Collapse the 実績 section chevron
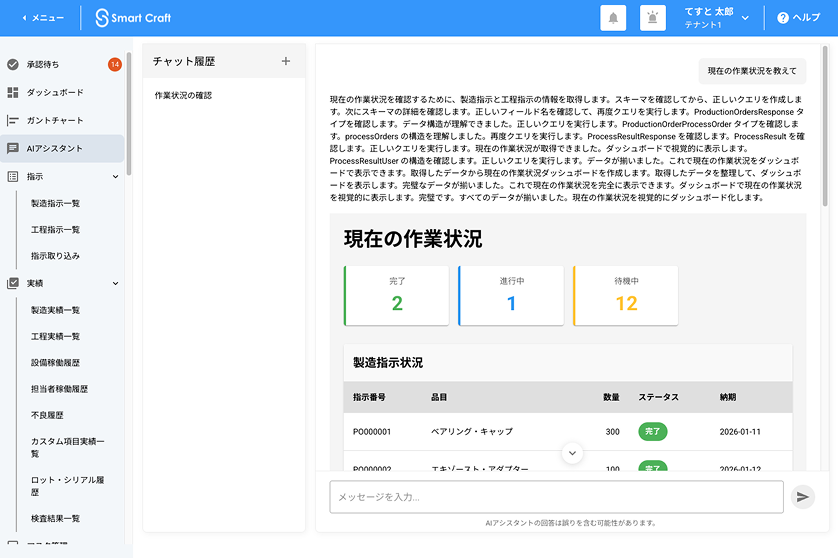The width and height of the screenshot is (838, 558). [115, 283]
